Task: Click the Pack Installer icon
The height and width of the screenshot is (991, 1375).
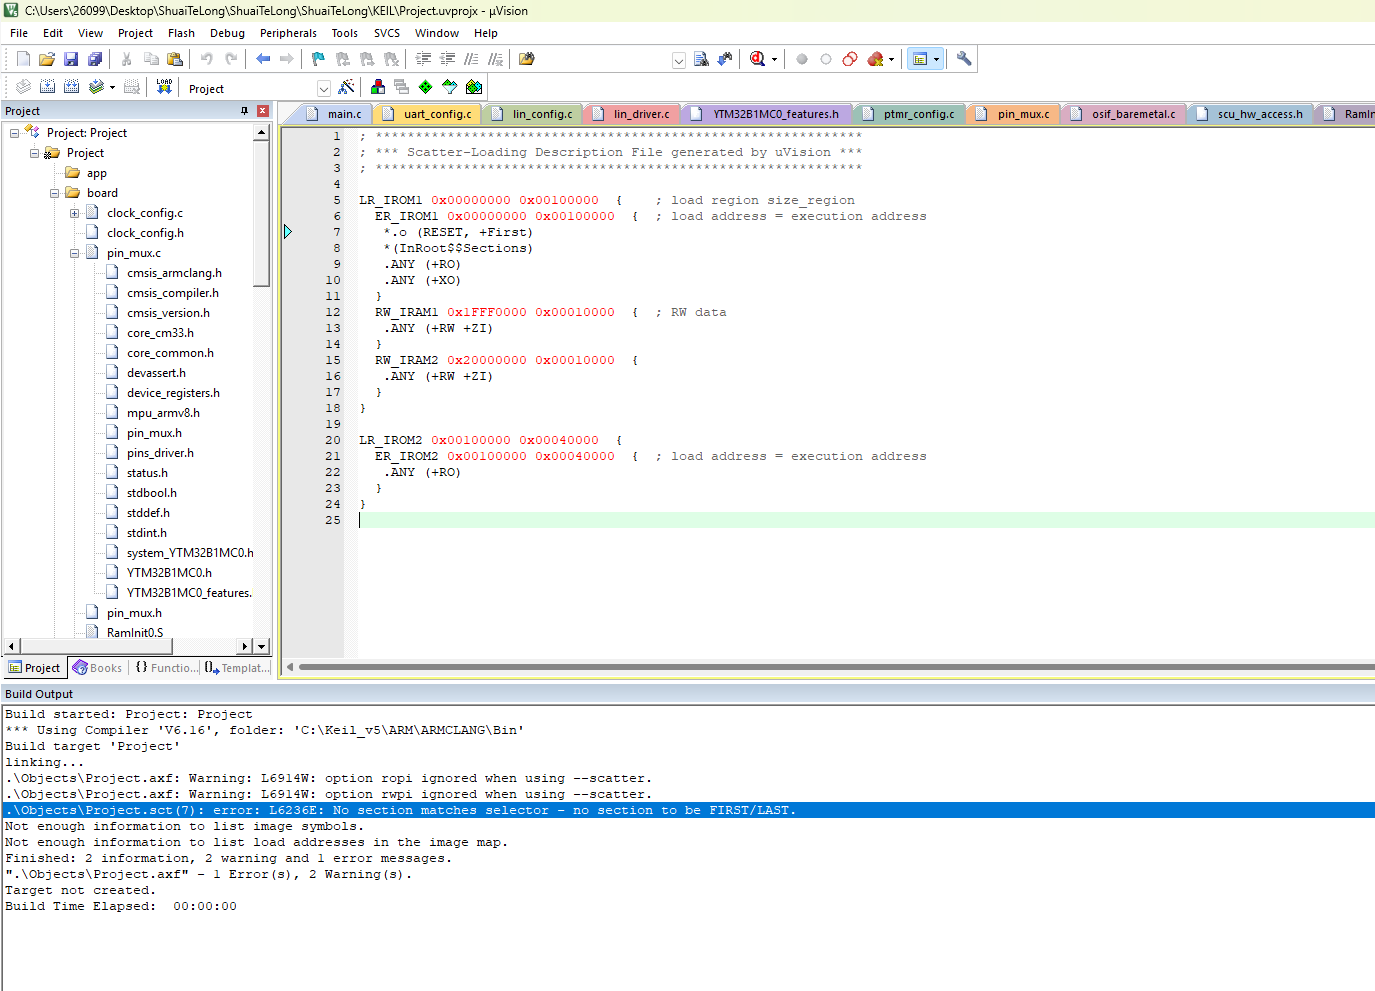Action: 474,87
